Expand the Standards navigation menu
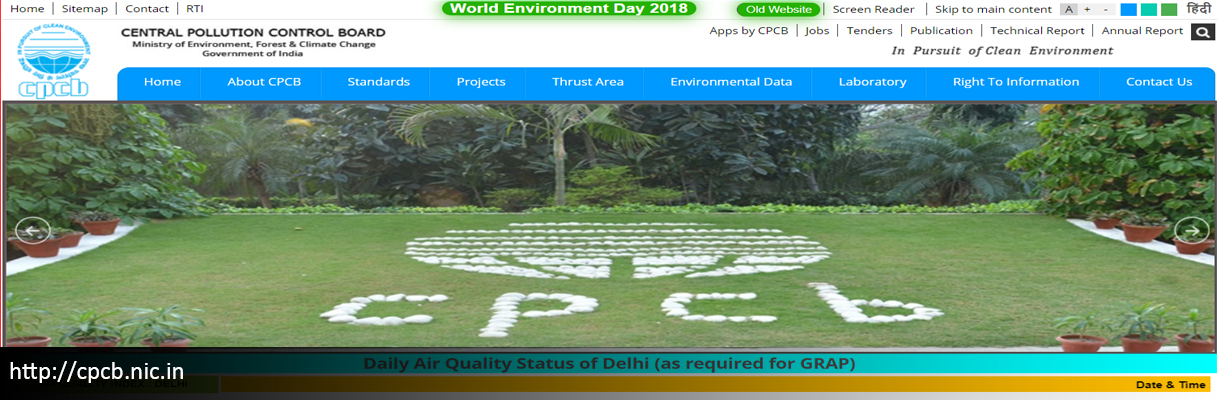Screen dimensions: 1220x400 (x=378, y=82)
